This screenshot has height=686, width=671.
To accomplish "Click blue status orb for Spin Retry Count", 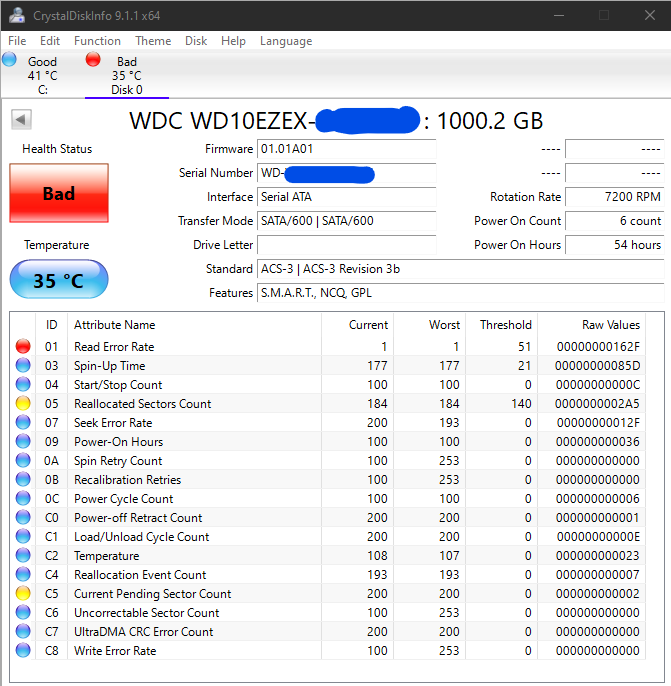I will [x=23, y=461].
